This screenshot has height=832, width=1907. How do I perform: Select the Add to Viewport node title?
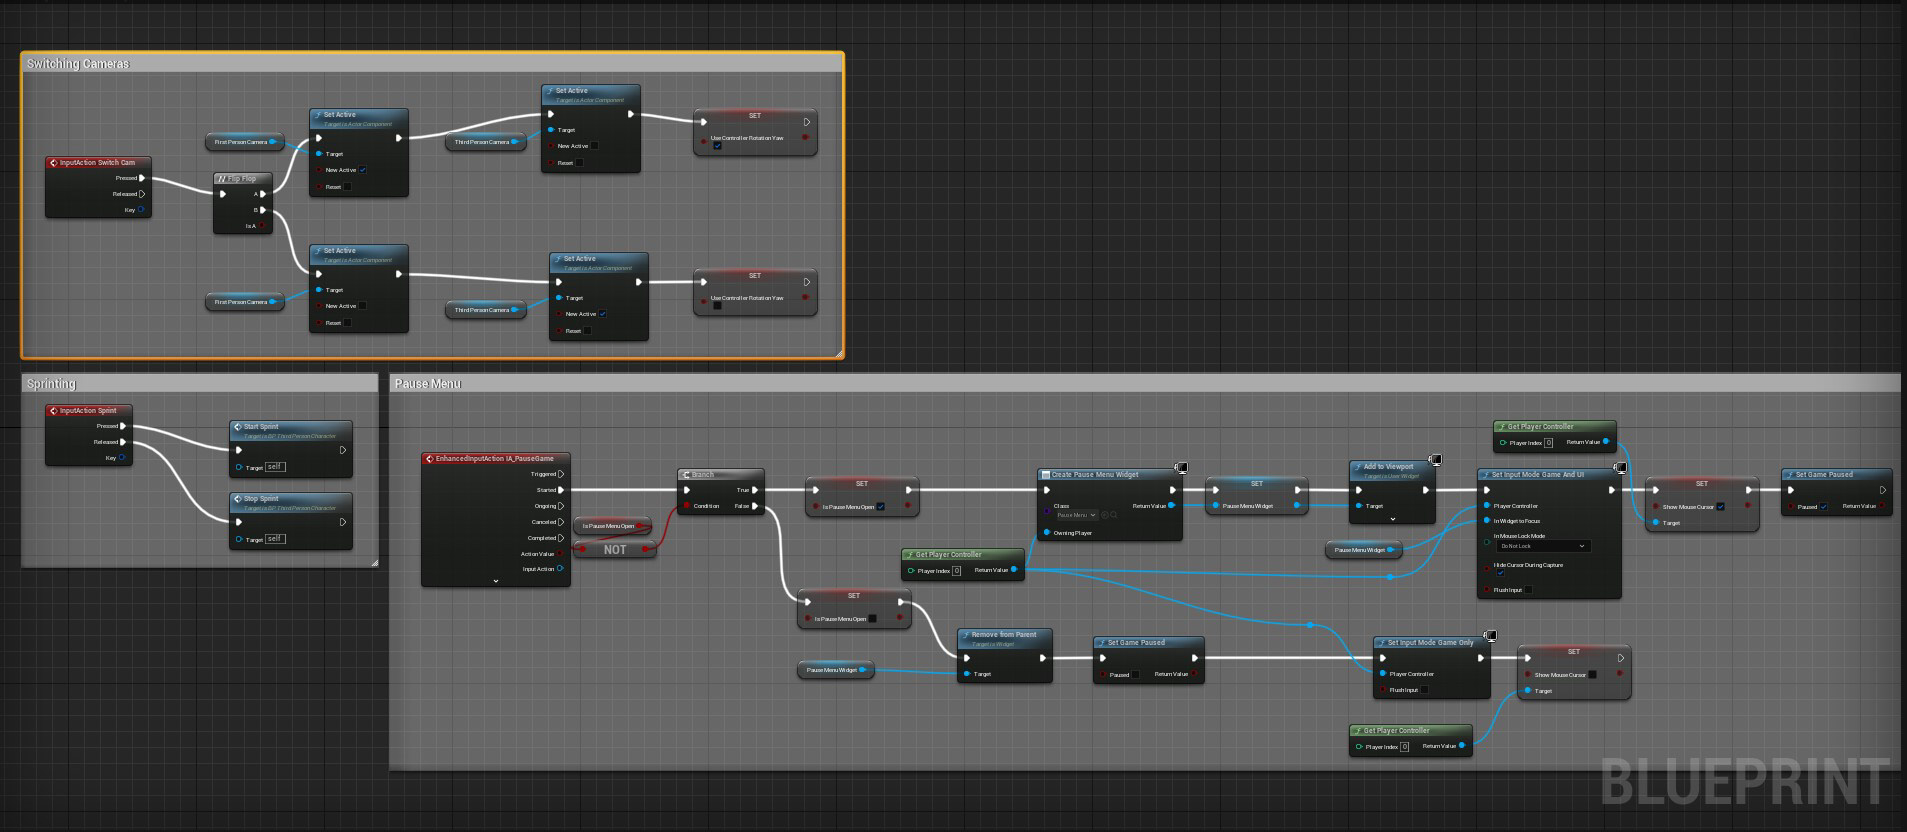(1388, 467)
